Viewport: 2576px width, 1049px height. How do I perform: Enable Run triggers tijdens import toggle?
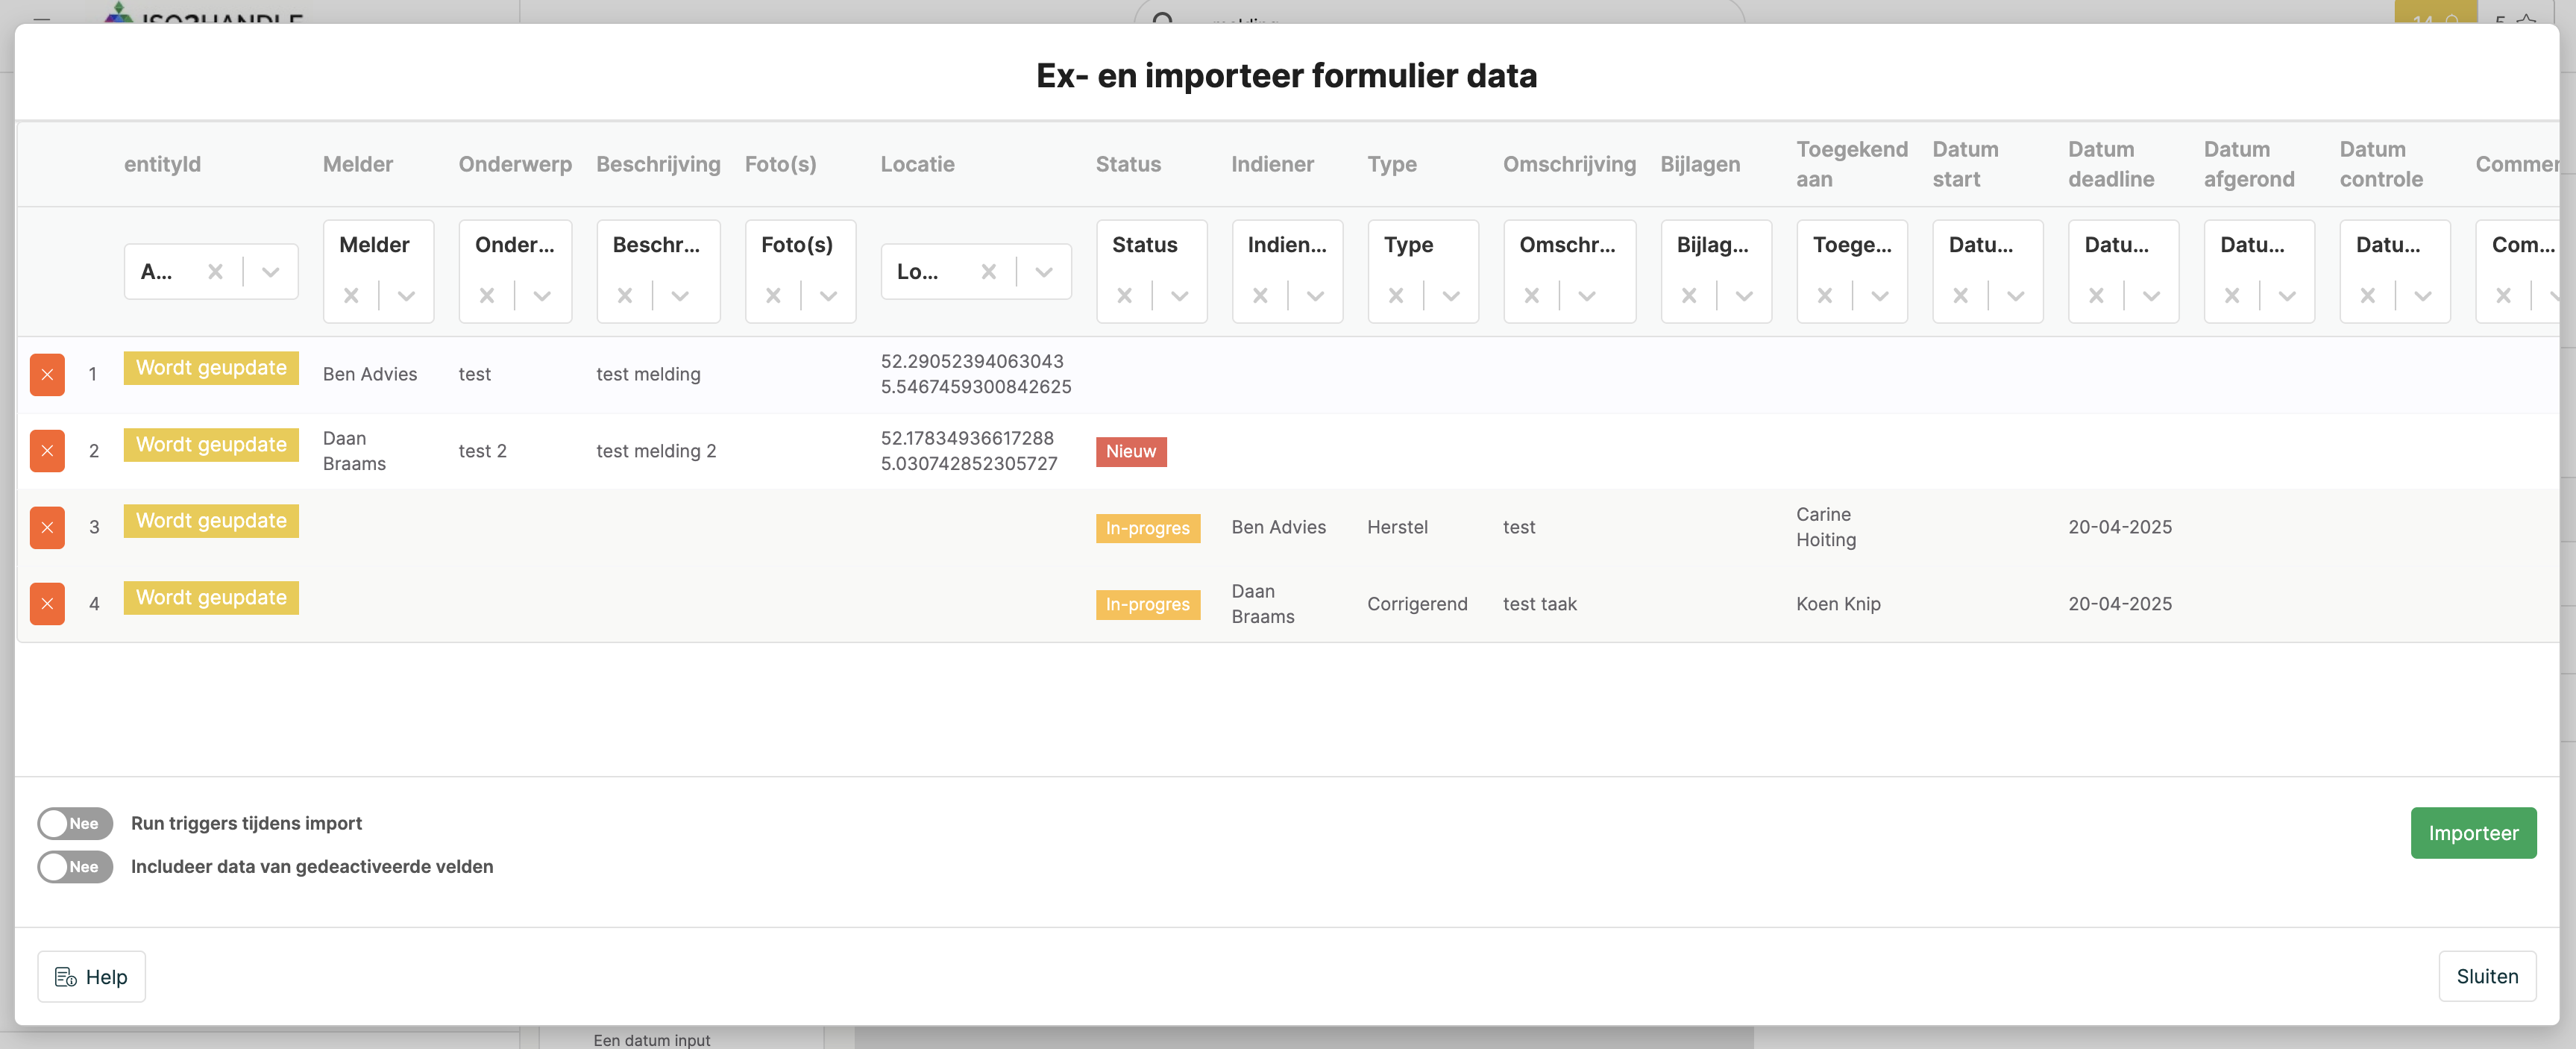pyautogui.click(x=75, y=823)
